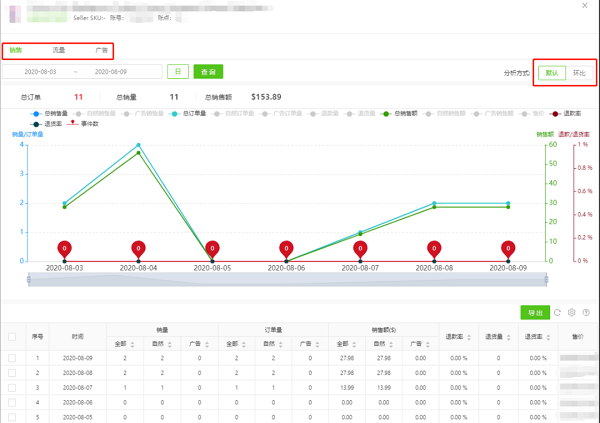Click the start date field 2020-08-03
Image resolution: width=600 pixels, height=423 pixels.
click(40, 72)
